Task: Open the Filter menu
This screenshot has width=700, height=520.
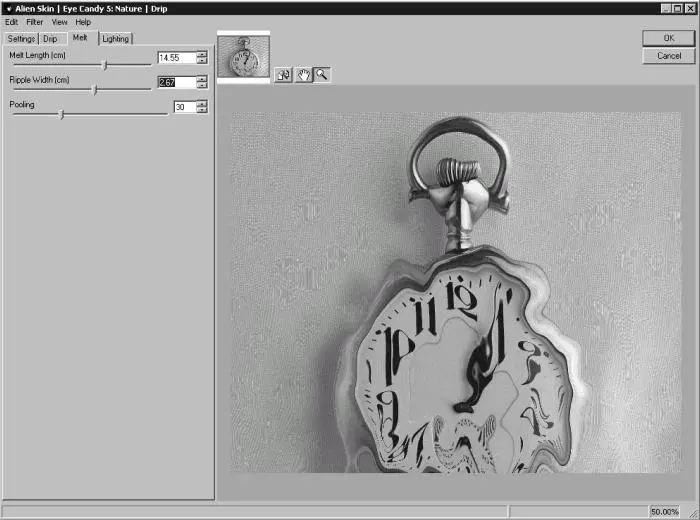Action: (34, 22)
